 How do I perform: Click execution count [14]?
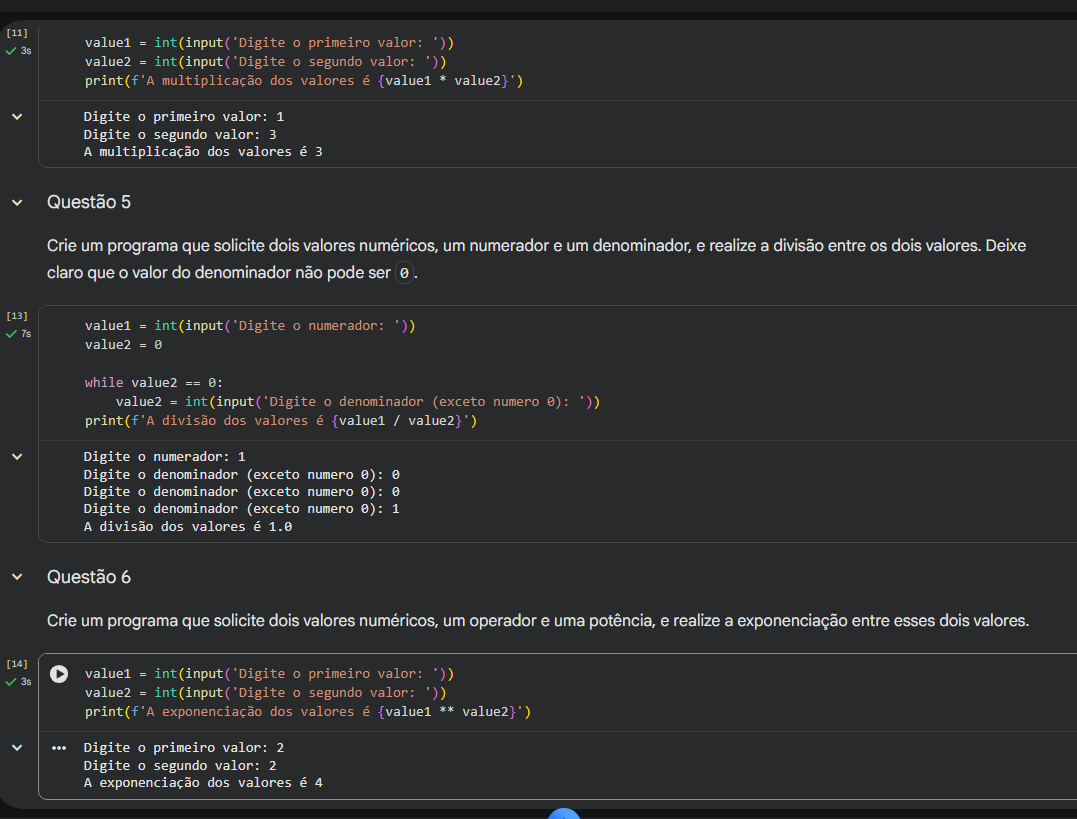point(17,664)
